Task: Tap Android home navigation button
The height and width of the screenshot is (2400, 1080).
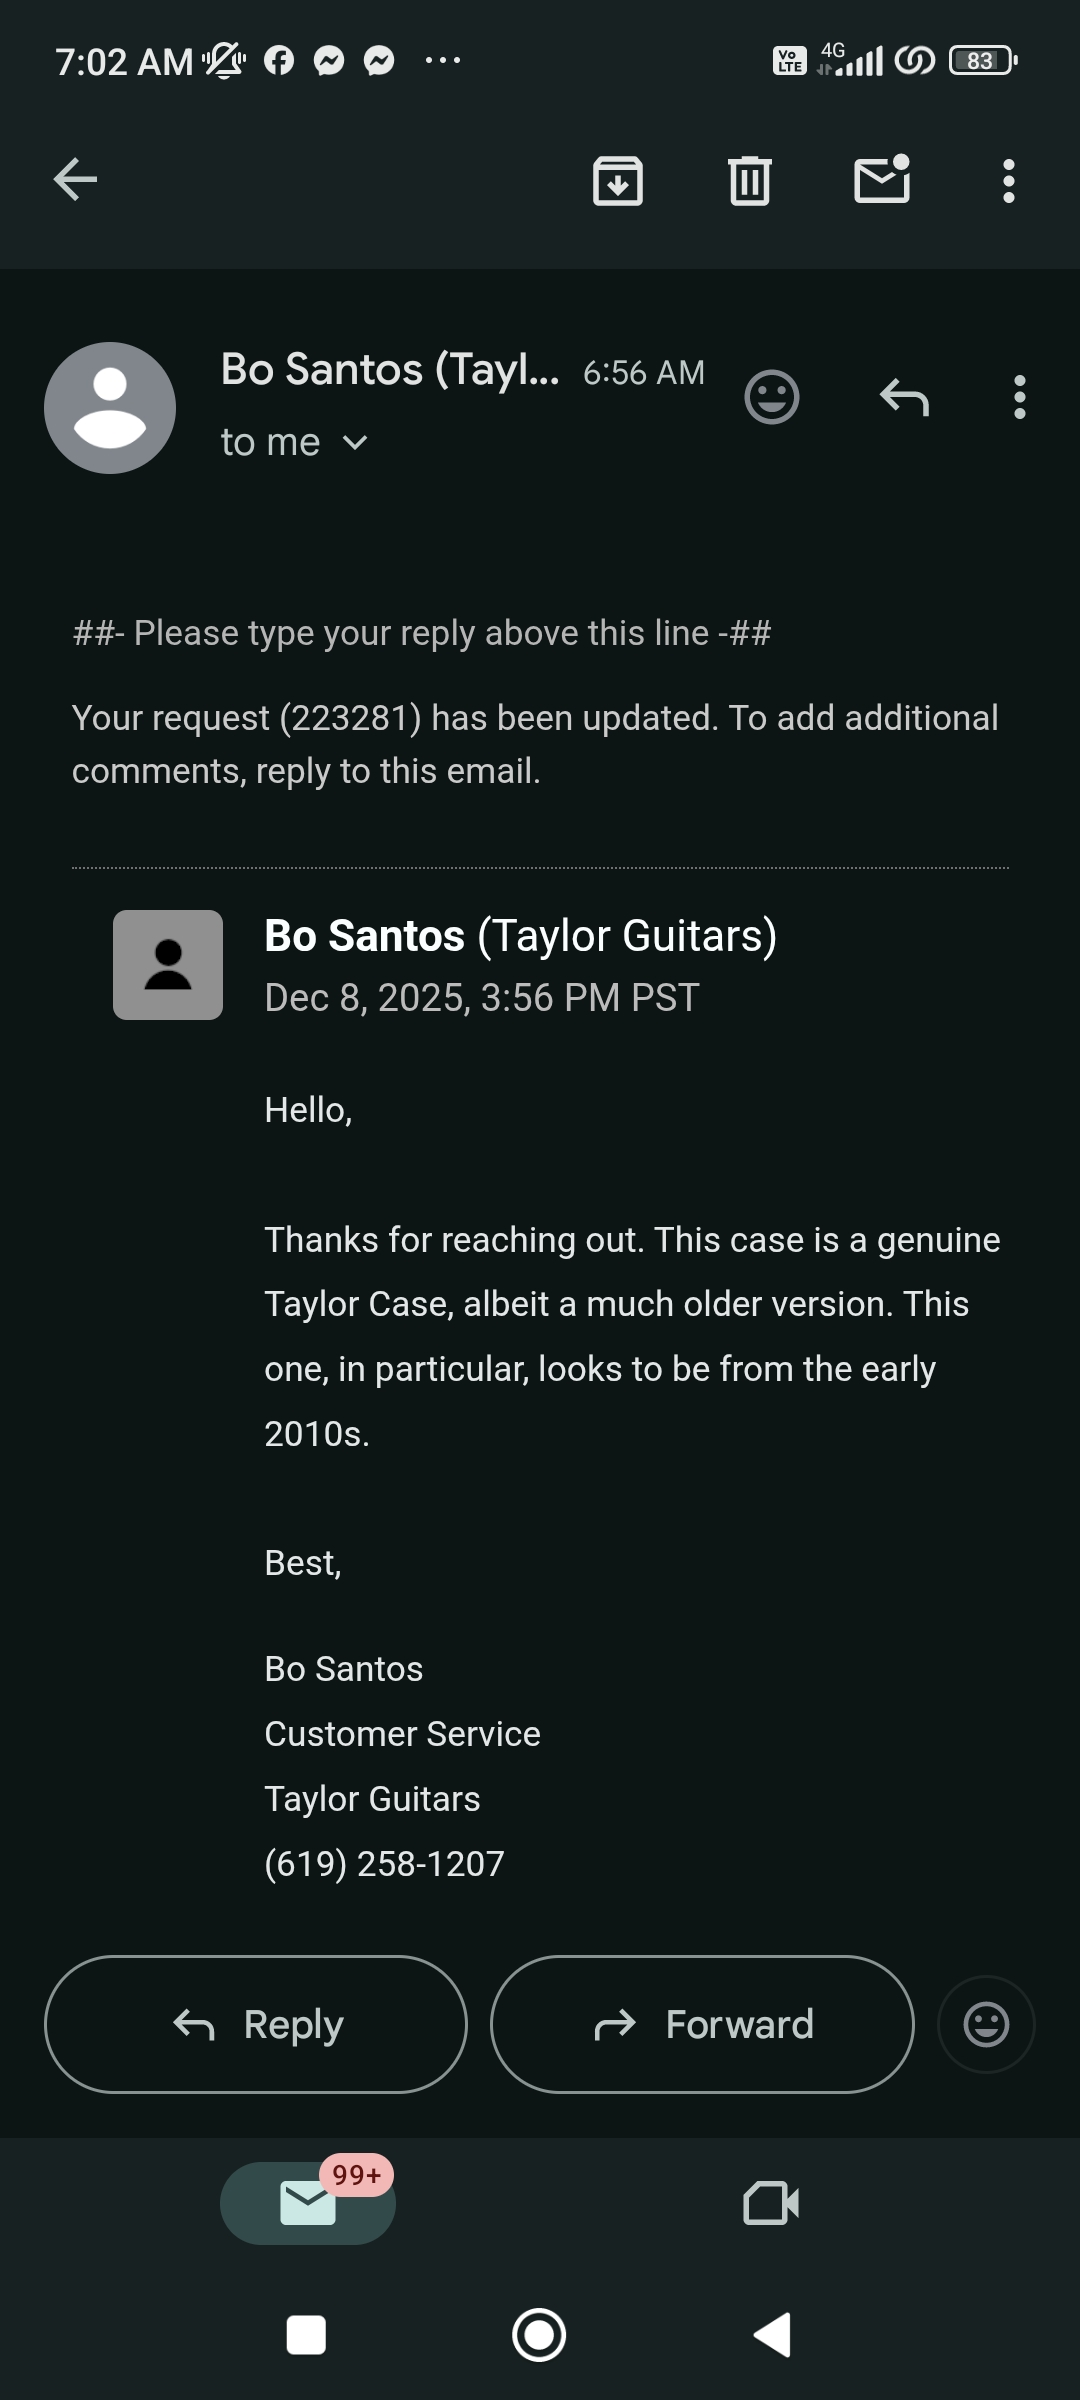Action: tap(539, 2335)
